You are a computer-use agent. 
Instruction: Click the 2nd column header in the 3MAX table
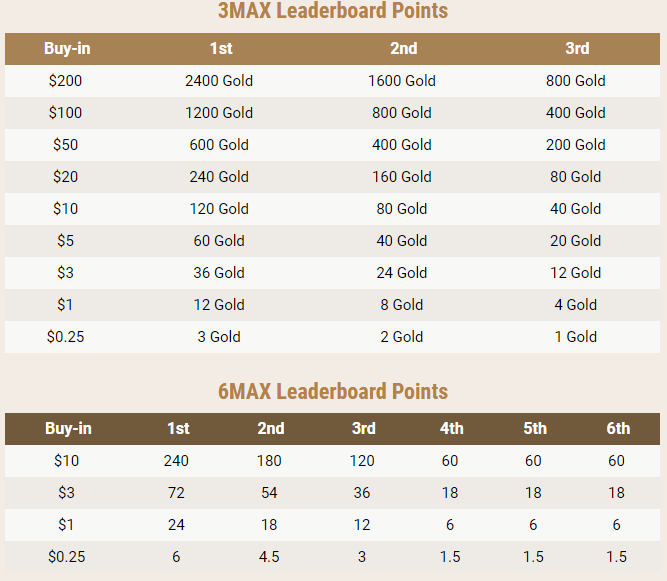pyautogui.click(x=403, y=48)
